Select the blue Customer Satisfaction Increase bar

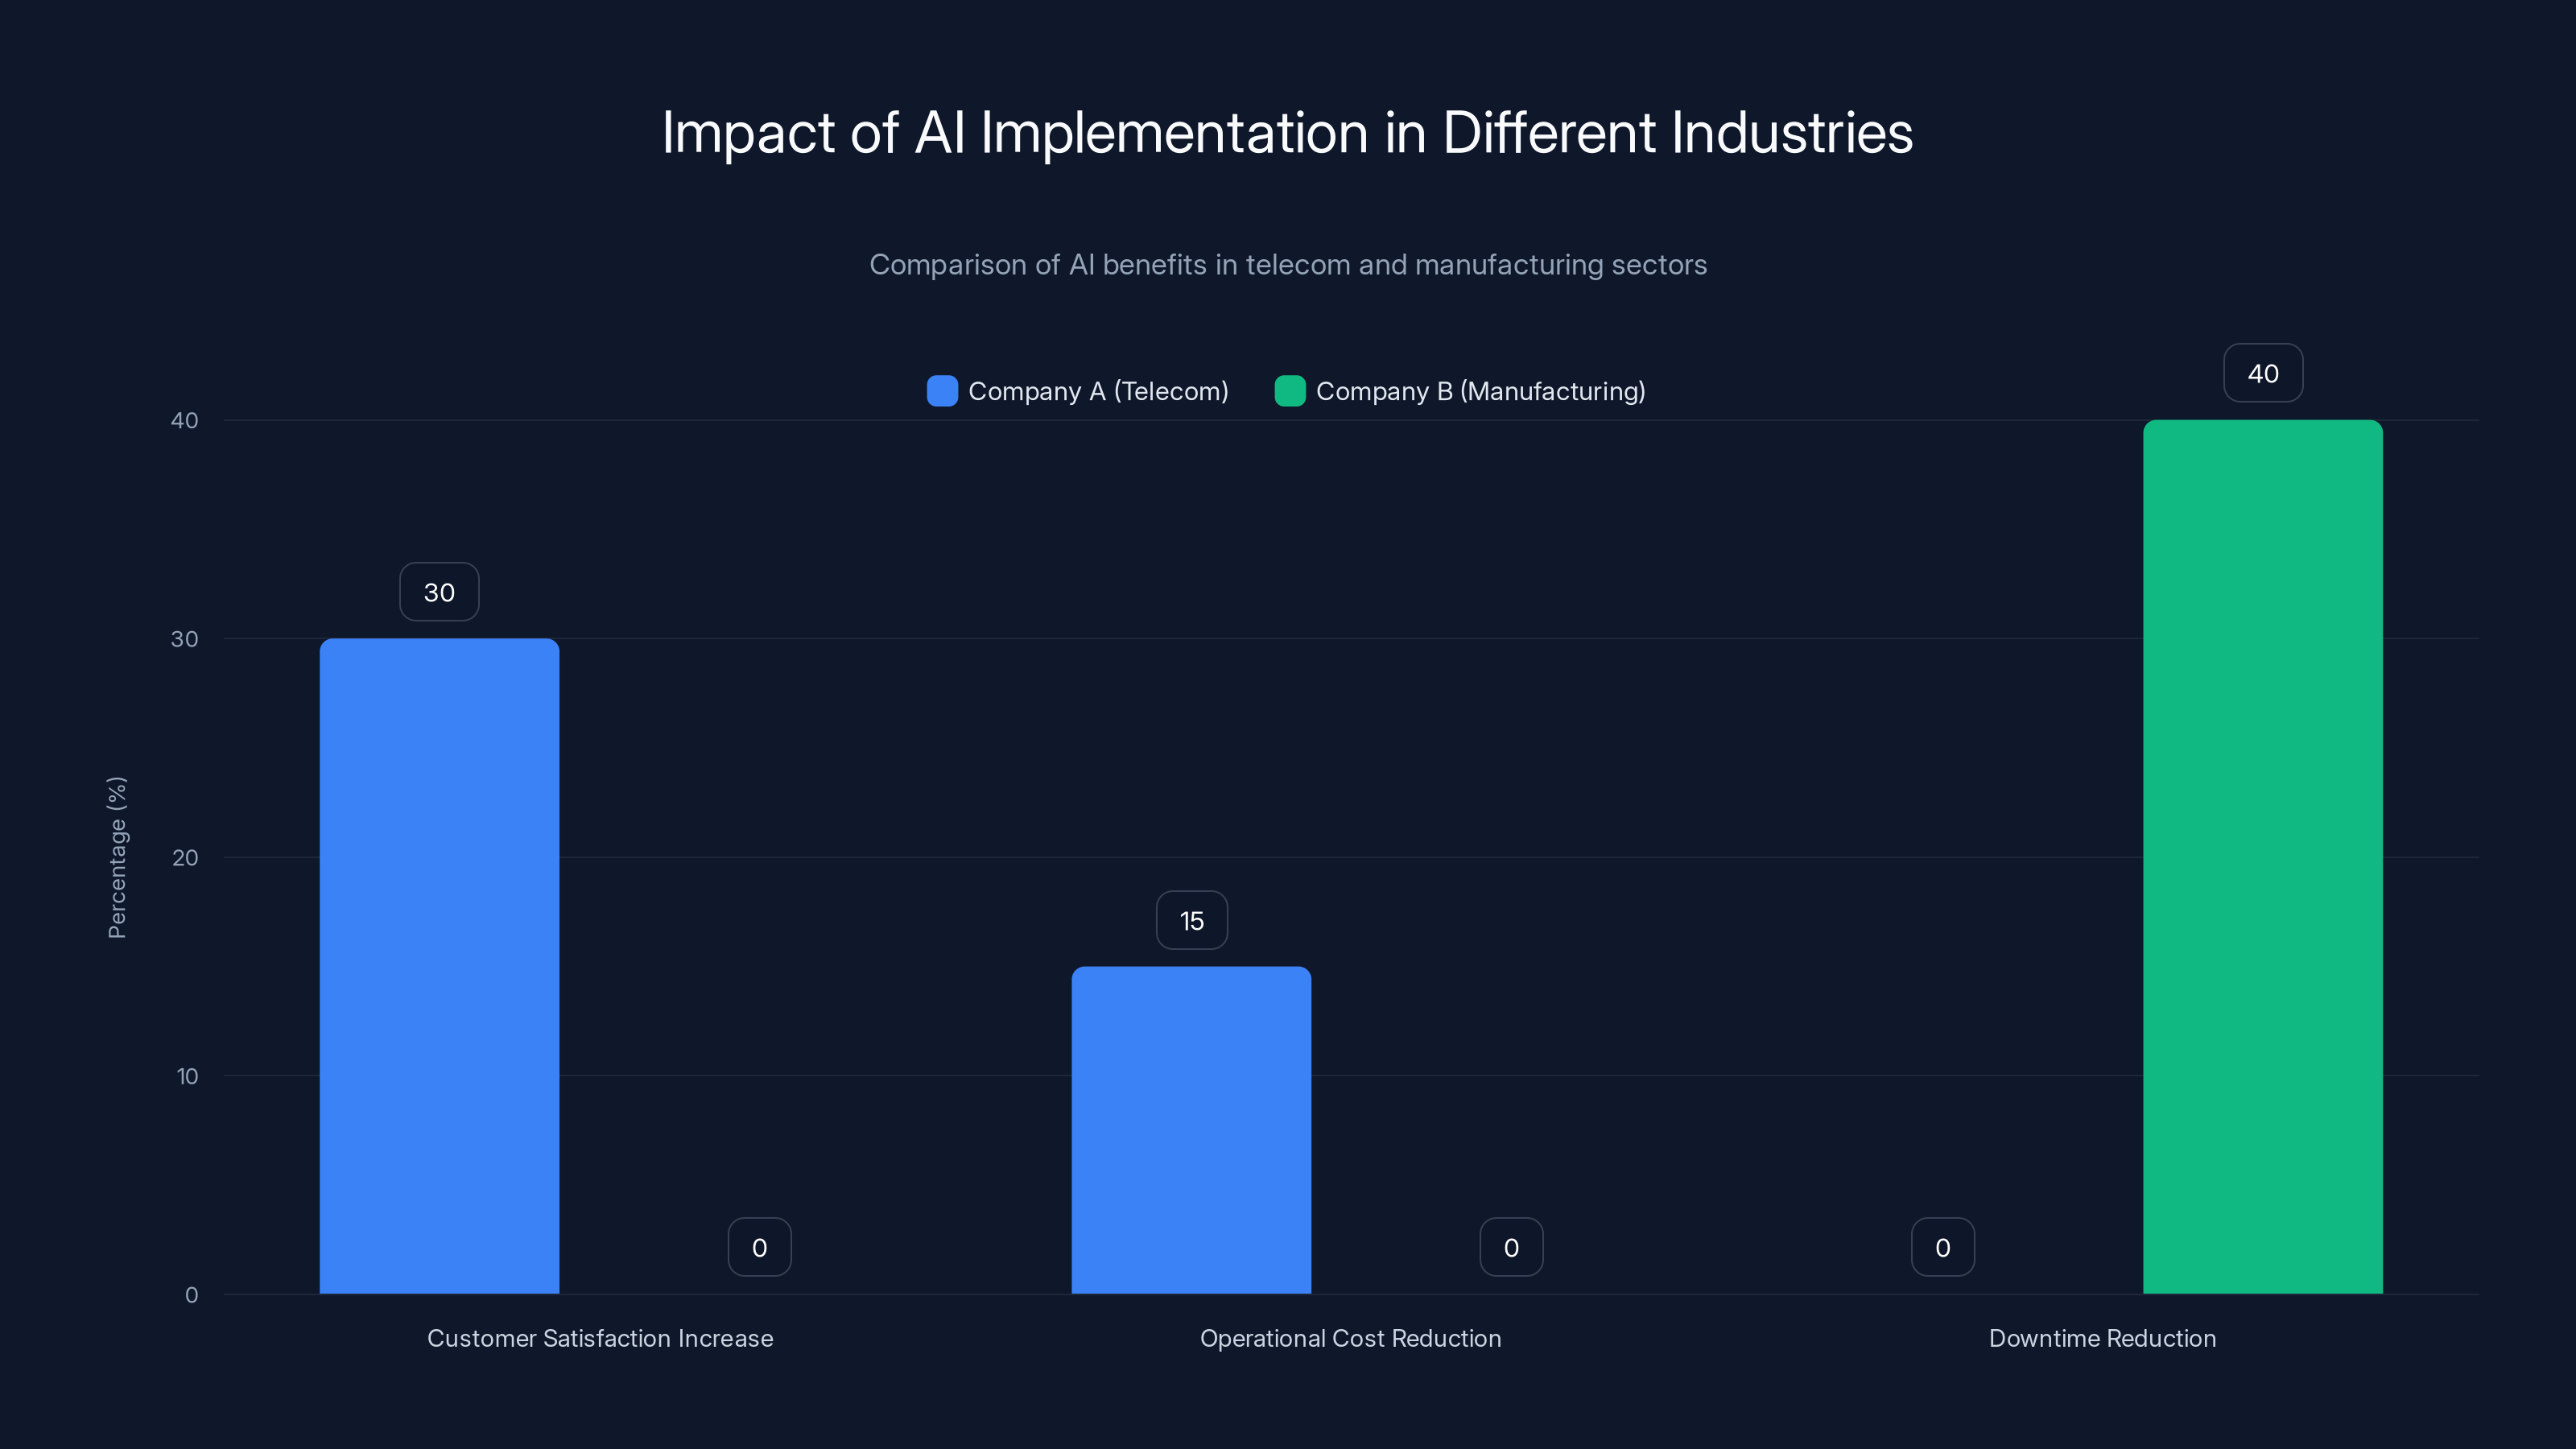click(439, 966)
